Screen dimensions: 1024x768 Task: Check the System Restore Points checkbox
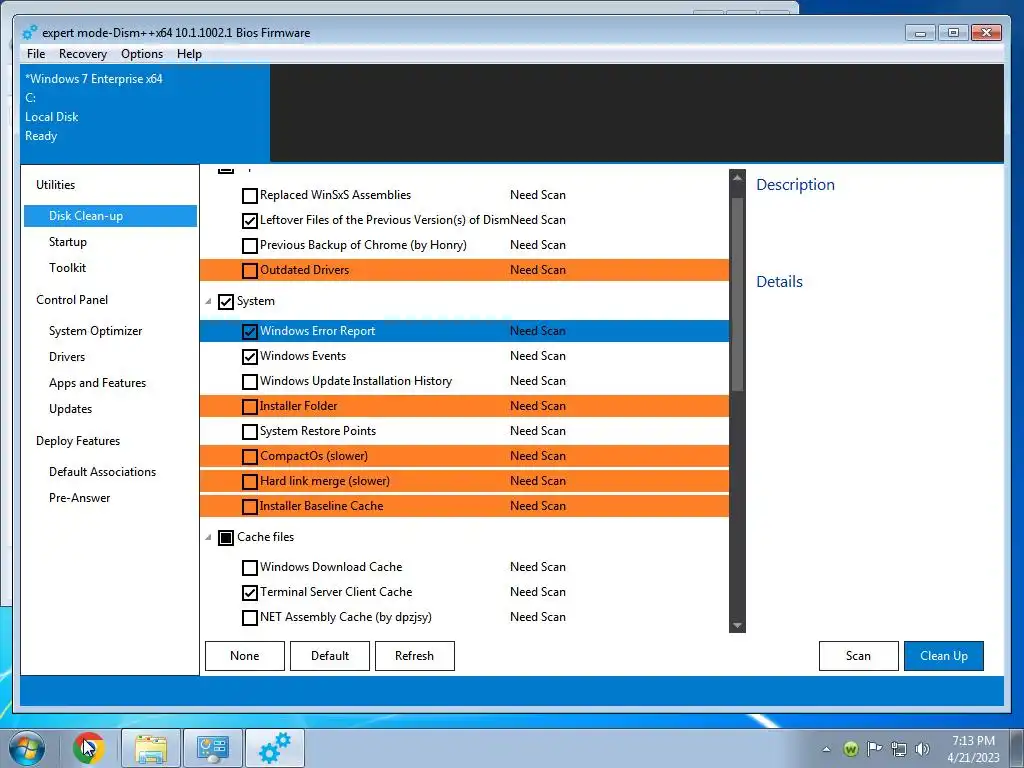pos(249,432)
